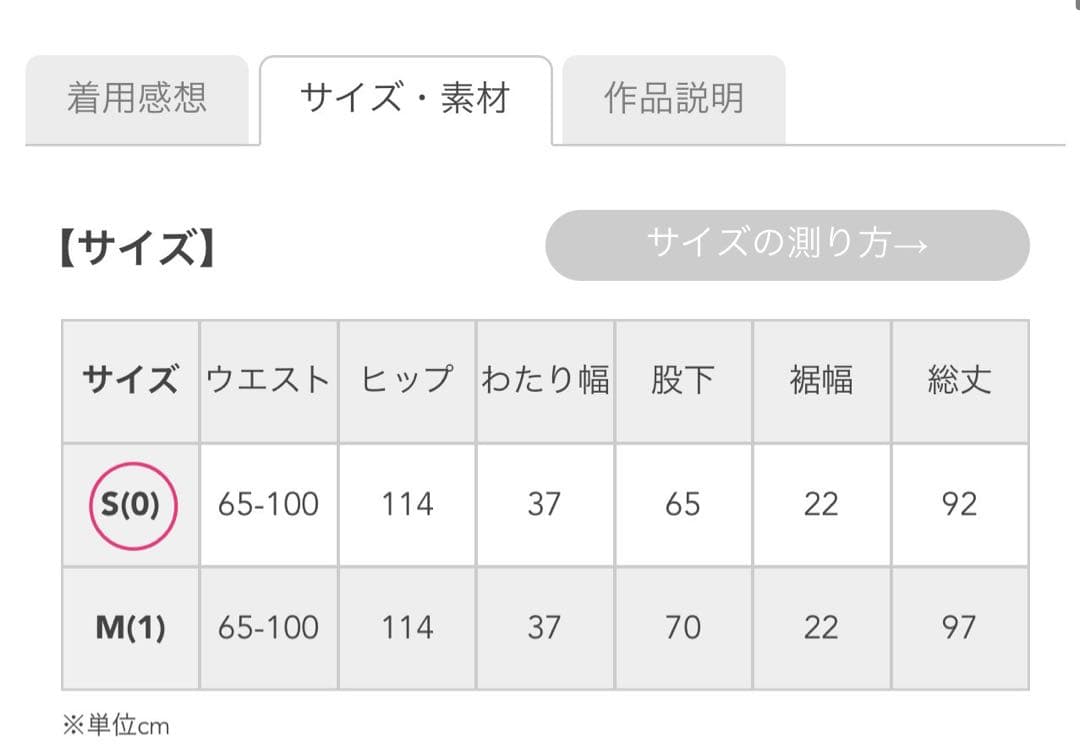Select the circled S(0) size

(x=130, y=504)
